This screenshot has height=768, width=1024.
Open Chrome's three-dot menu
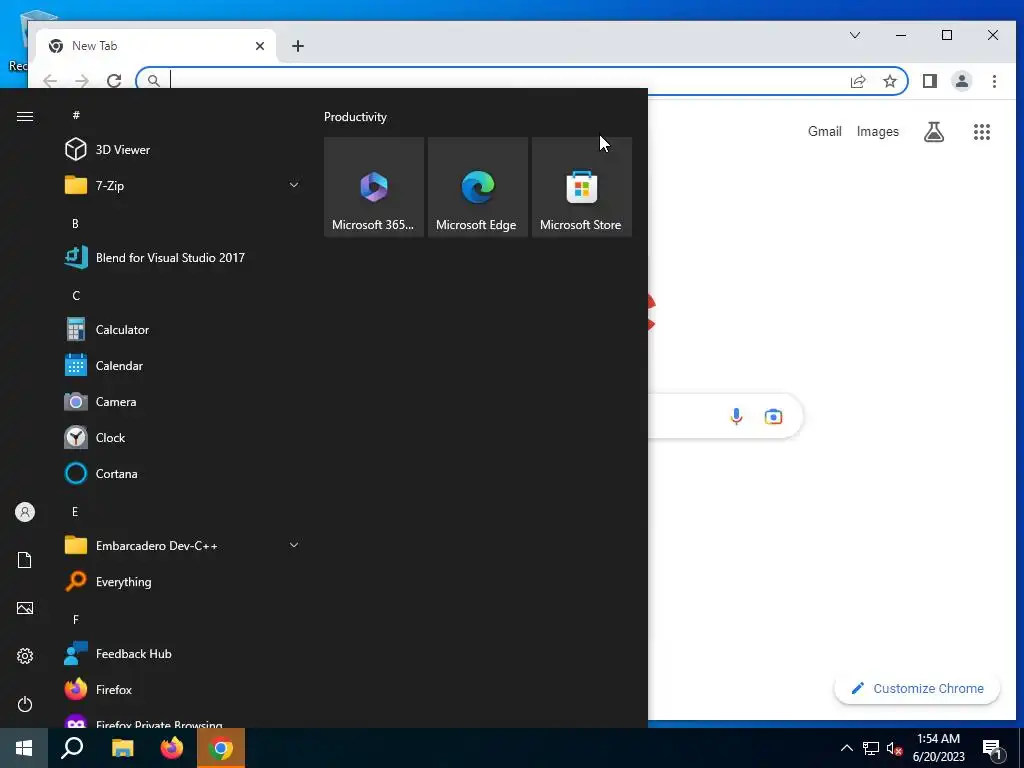point(994,81)
